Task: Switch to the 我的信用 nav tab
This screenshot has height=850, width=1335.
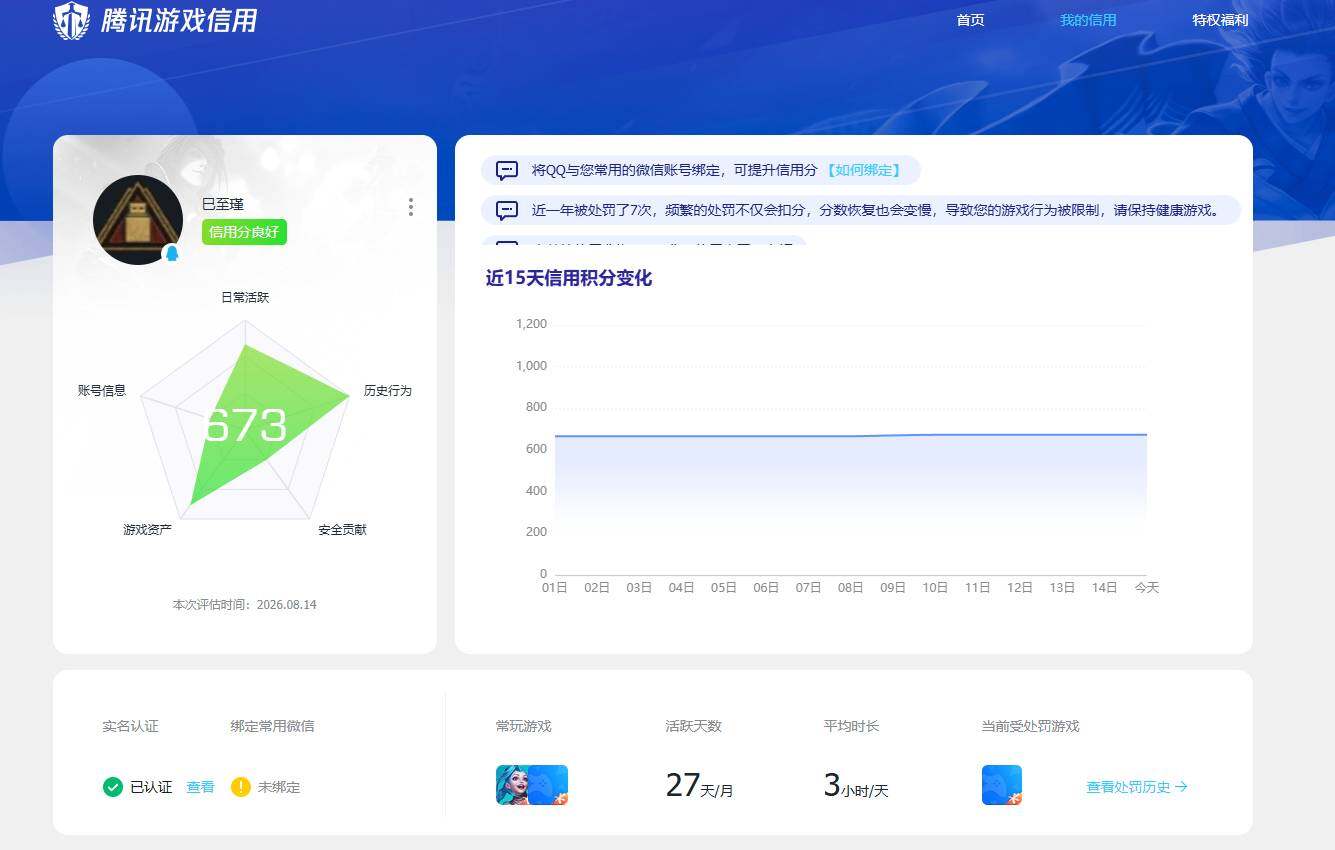Action: point(1088,20)
